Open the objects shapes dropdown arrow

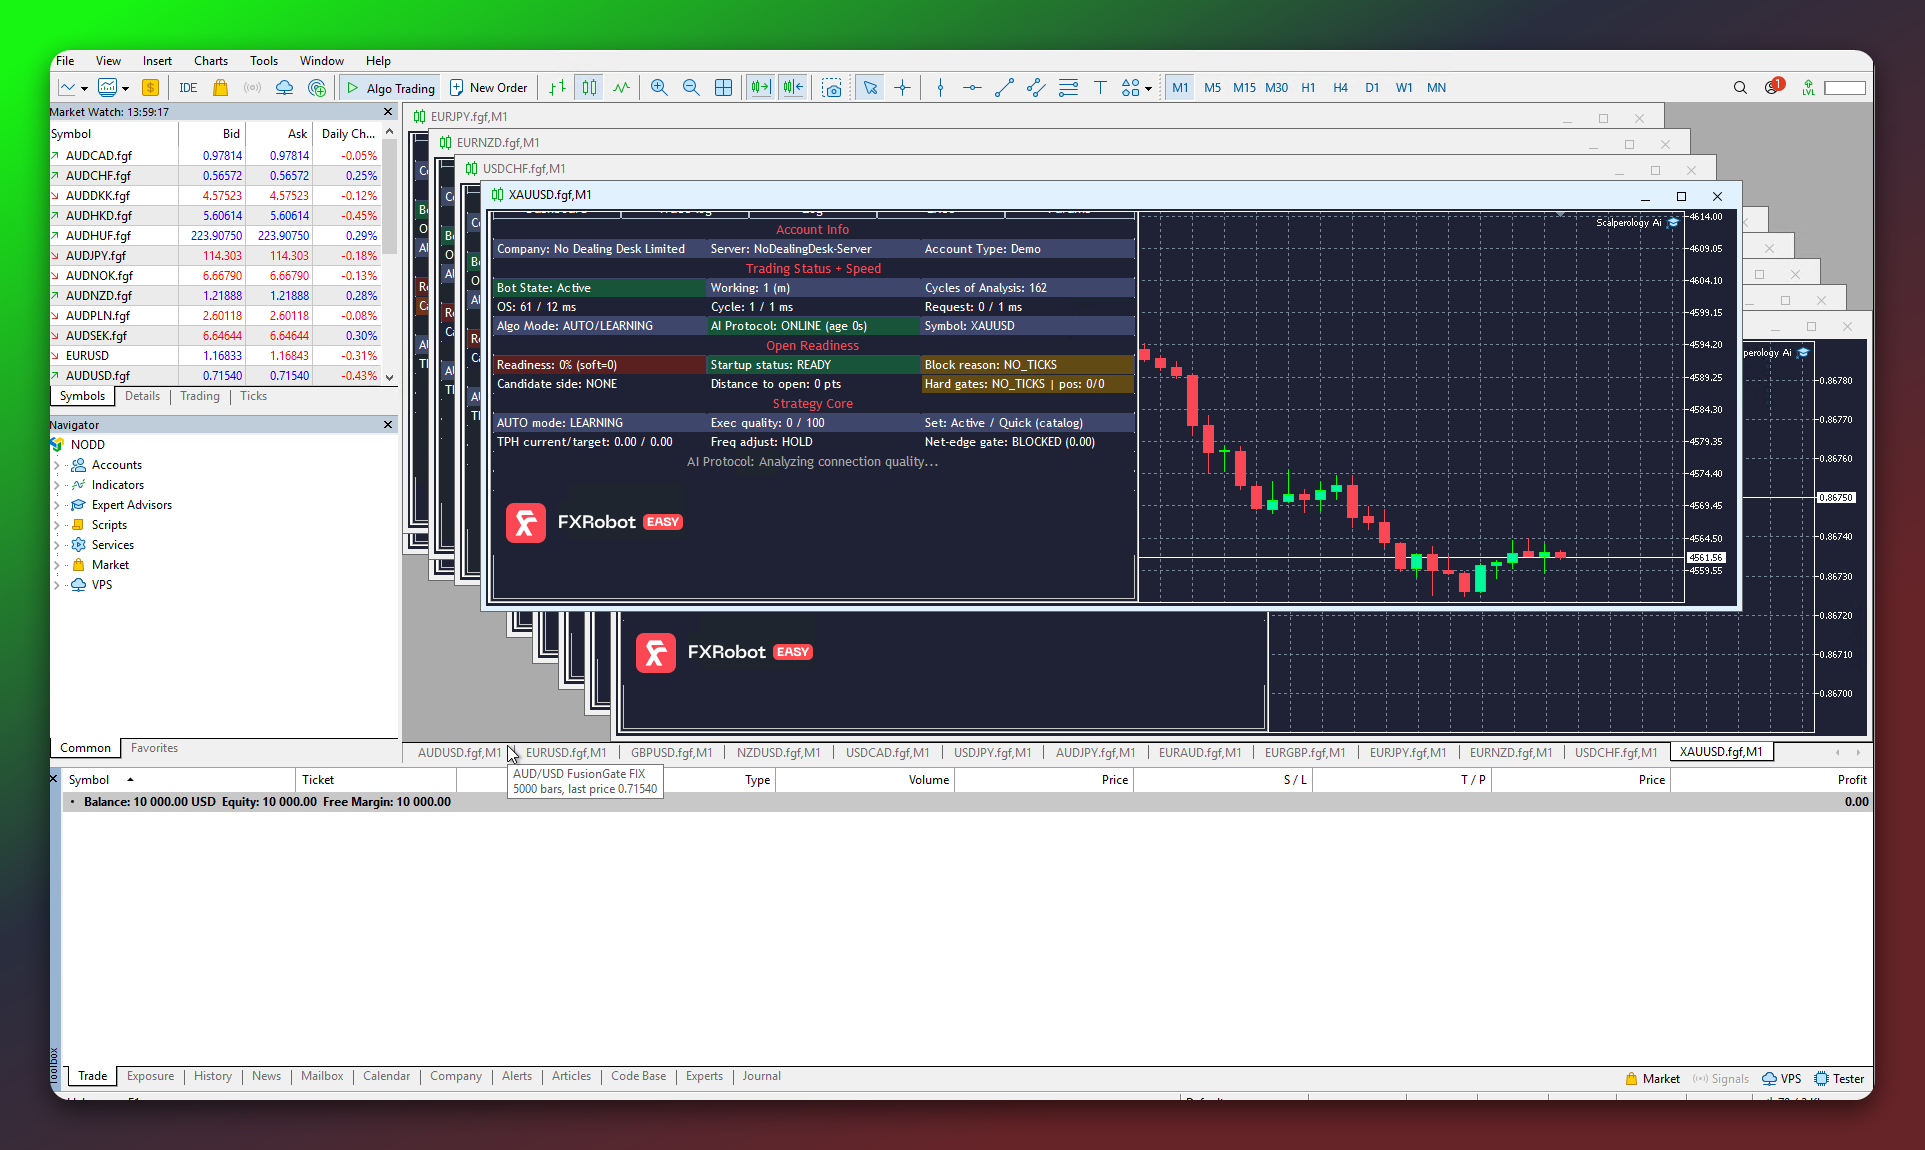(x=1148, y=89)
